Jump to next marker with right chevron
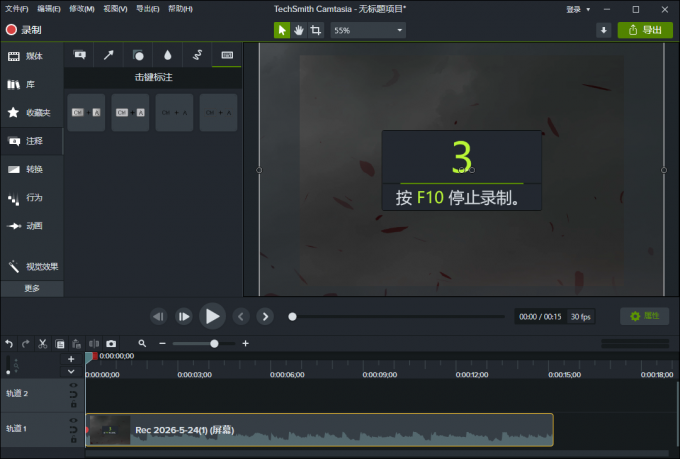The width and height of the screenshot is (680, 459). click(x=265, y=317)
